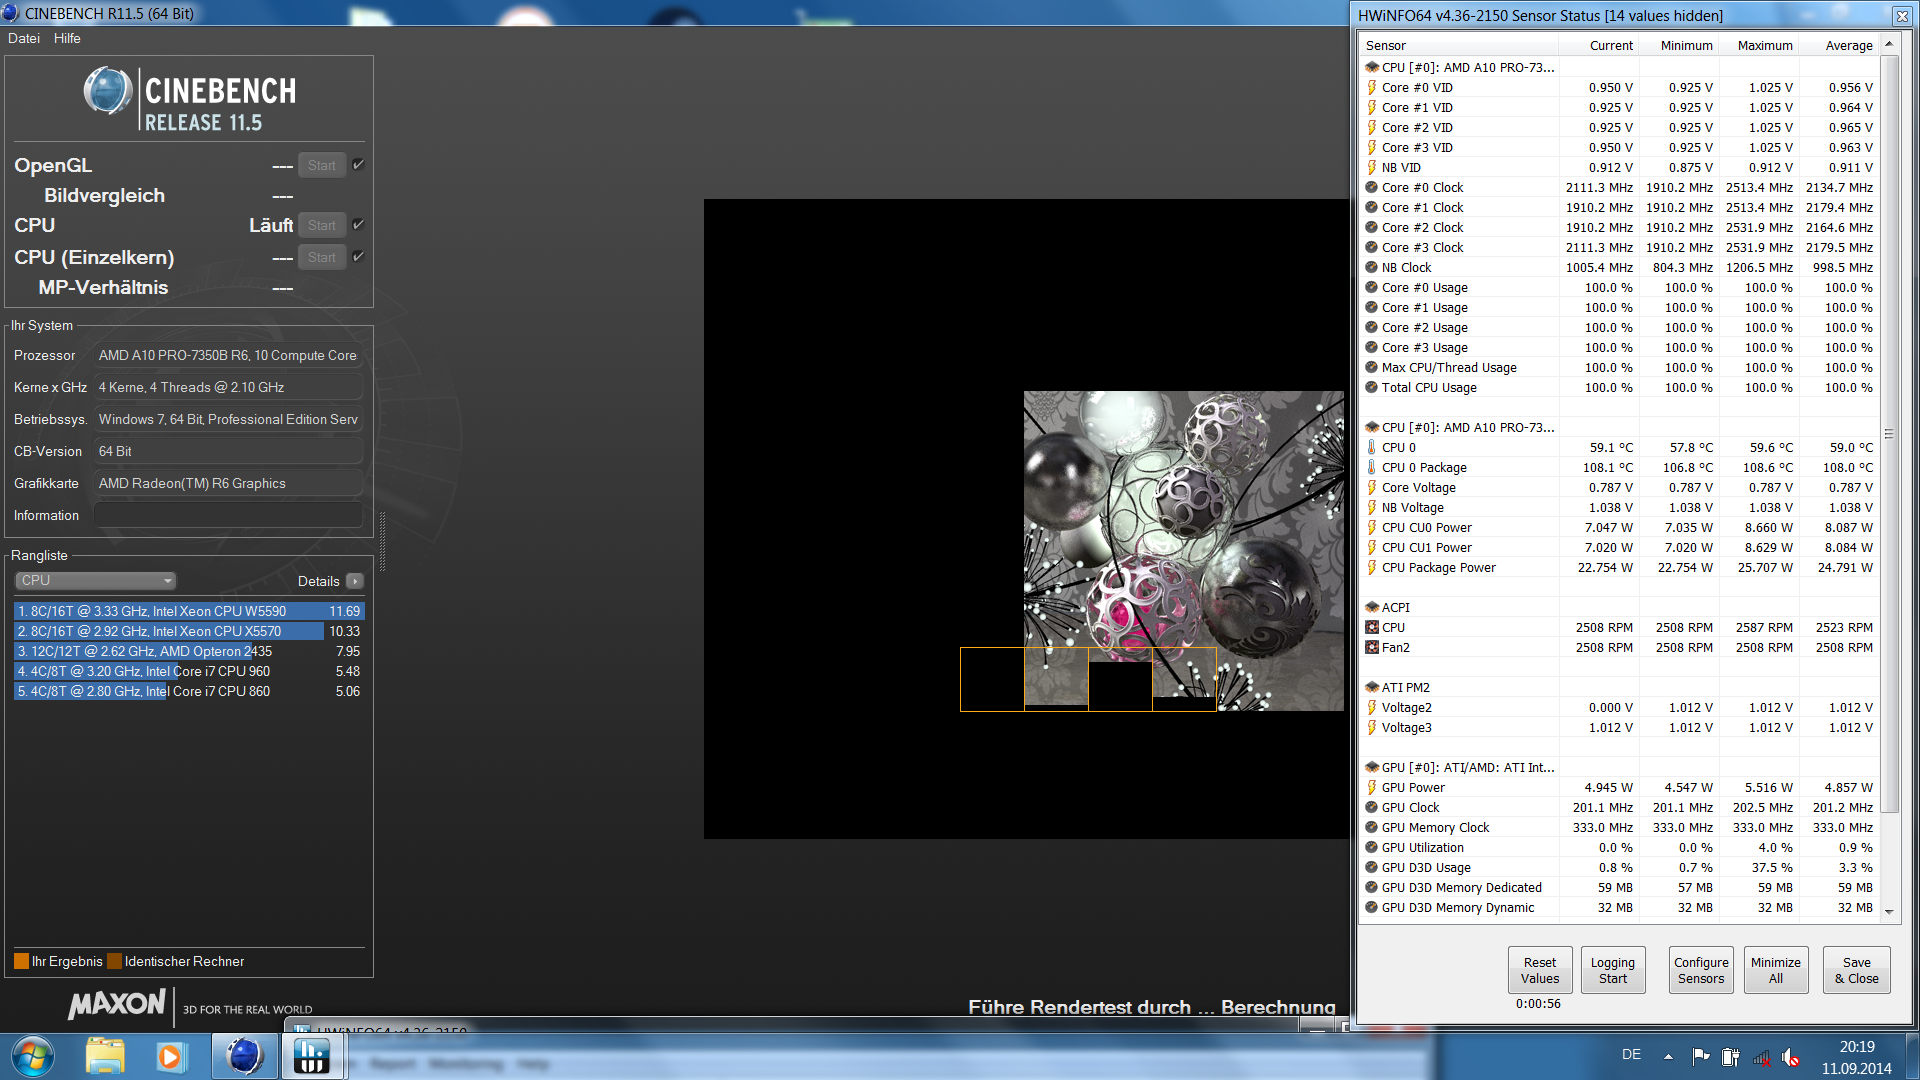Click the Cinebench logo sphere icon

108,91
